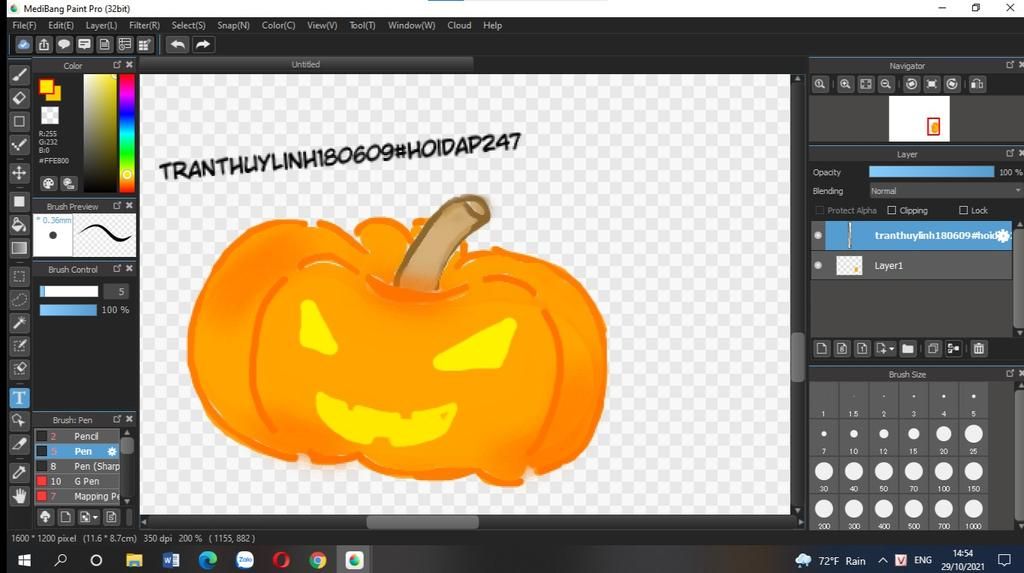The height and width of the screenshot is (573, 1024).
Task: Click the transparent color swatch
Action: click(x=50, y=115)
